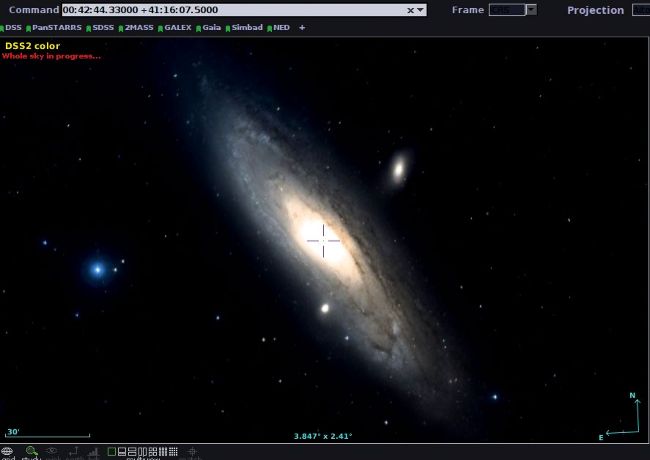Switch to the two-panel multiview layout
The width and height of the screenshot is (650, 460).
click(x=122, y=452)
